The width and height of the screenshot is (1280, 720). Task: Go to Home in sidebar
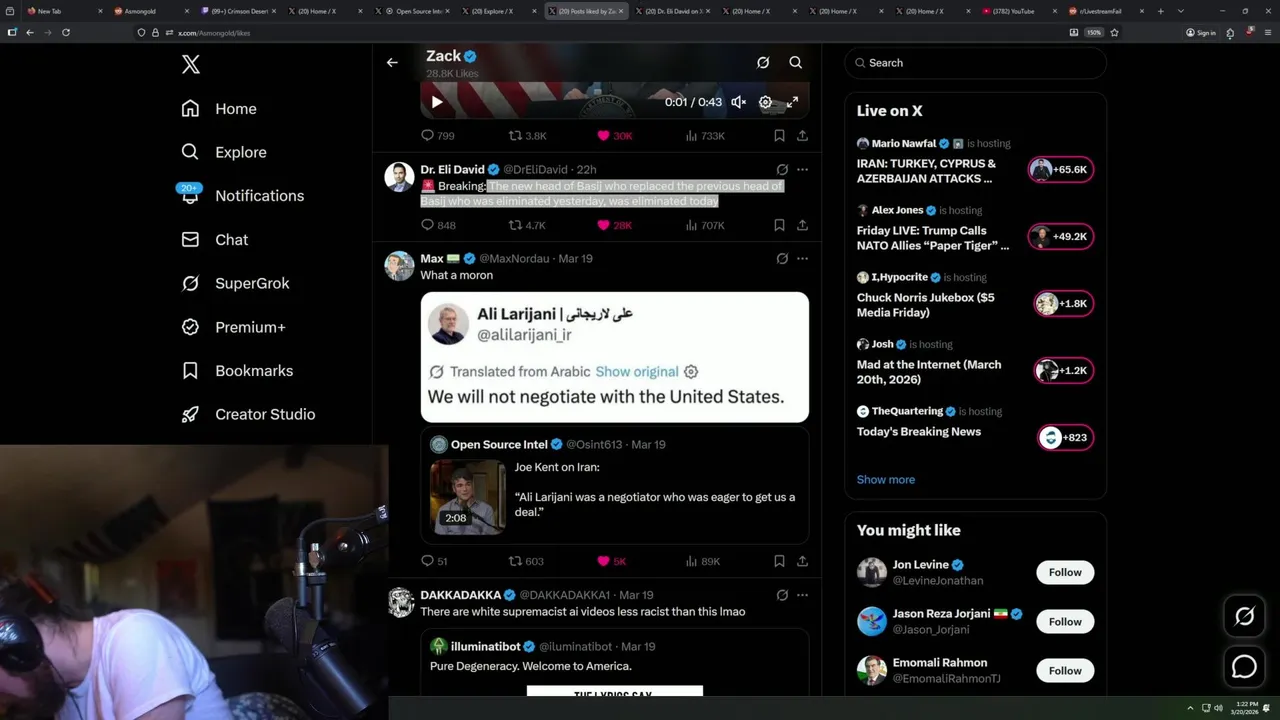[x=219, y=109]
